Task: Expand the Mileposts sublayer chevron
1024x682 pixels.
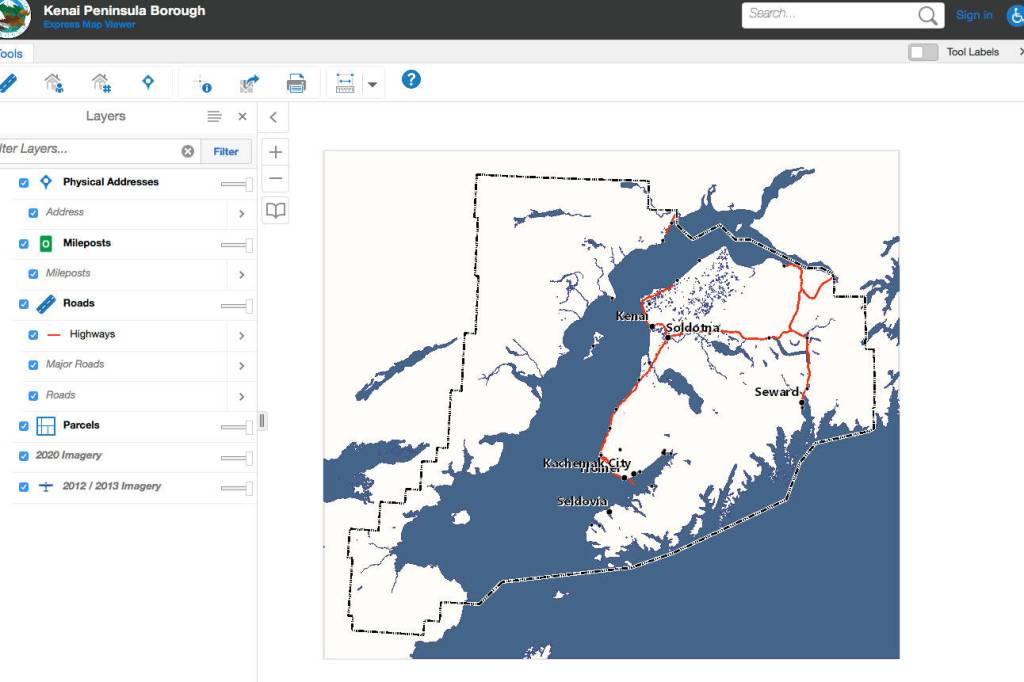Action: (242, 274)
